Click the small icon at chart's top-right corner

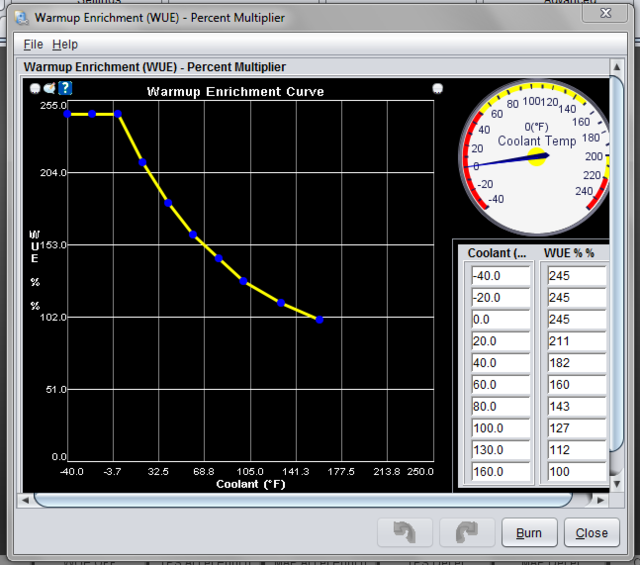pyautogui.click(x=437, y=88)
